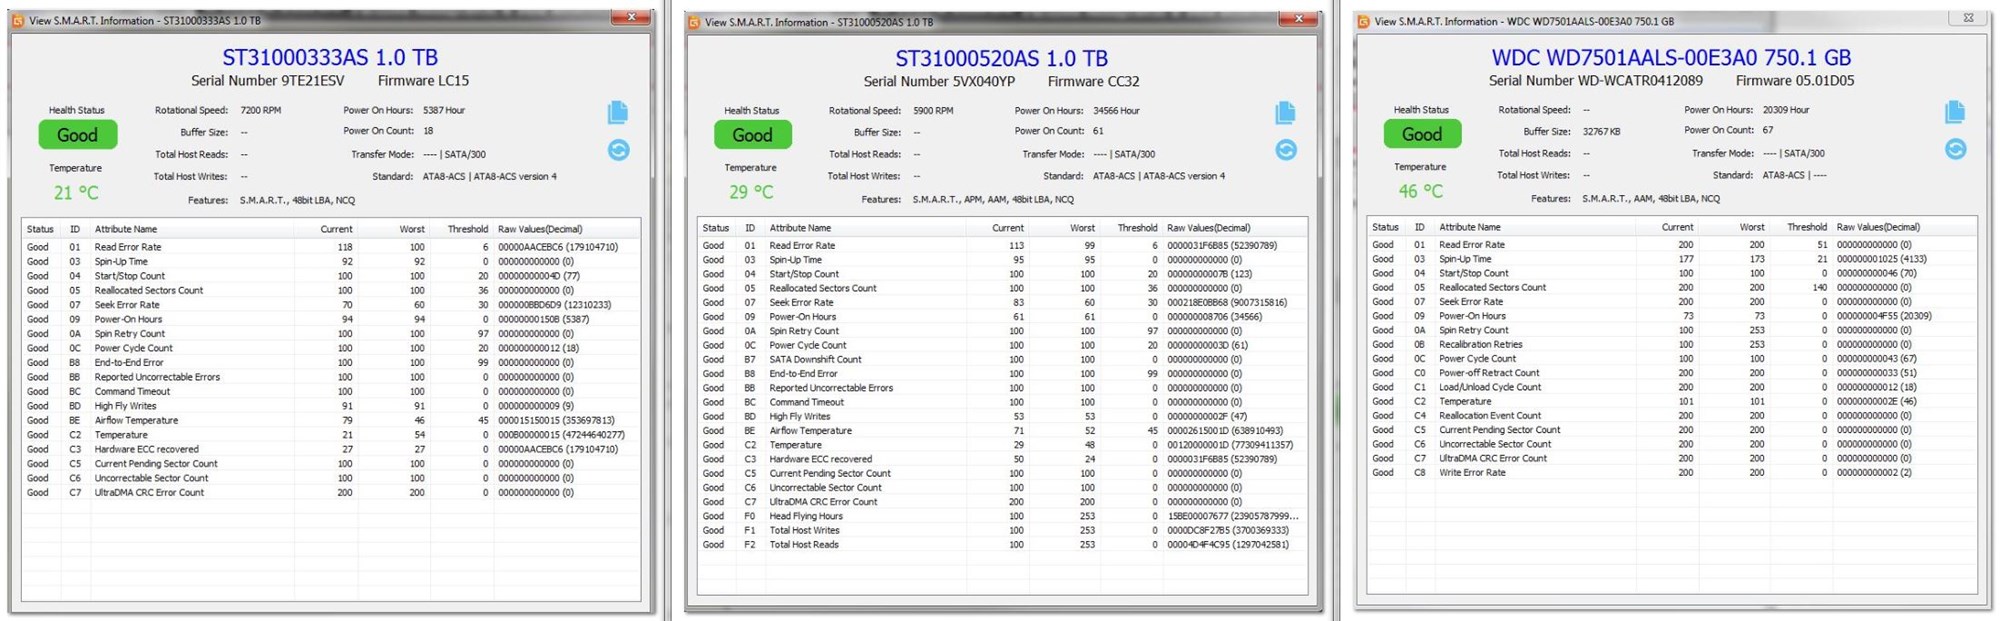Click the copy icon in the WDC WD7501AALS window

[1955, 112]
